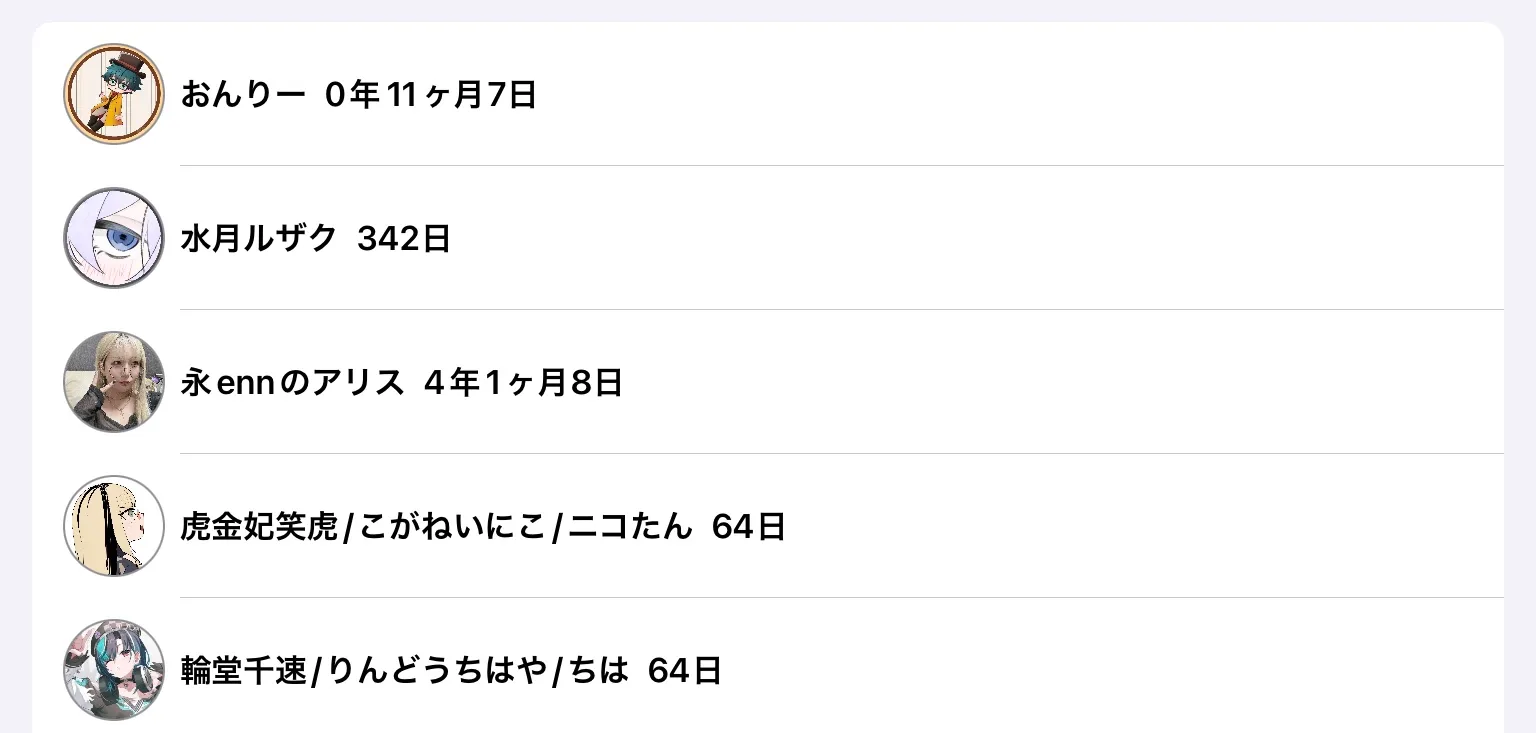Click empty area of おんりー row
This screenshot has width=1536, height=733.
pyautogui.click(x=1000, y=95)
